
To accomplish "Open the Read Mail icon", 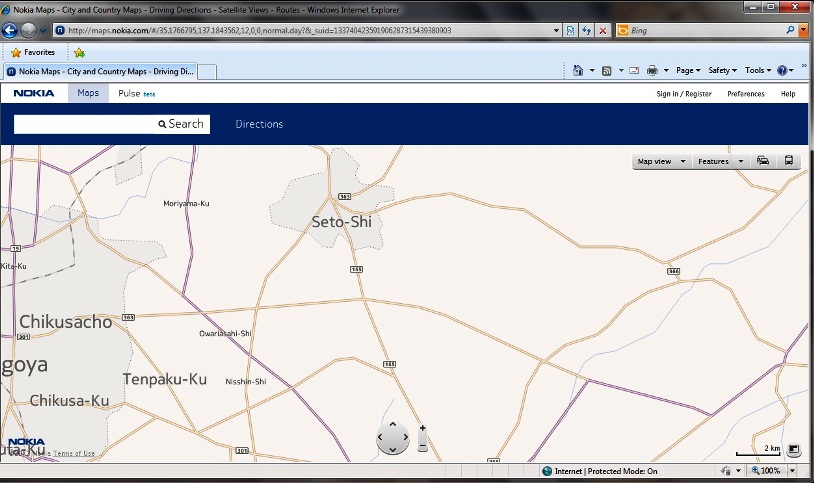I will pyautogui.click(x=634, y=71).
